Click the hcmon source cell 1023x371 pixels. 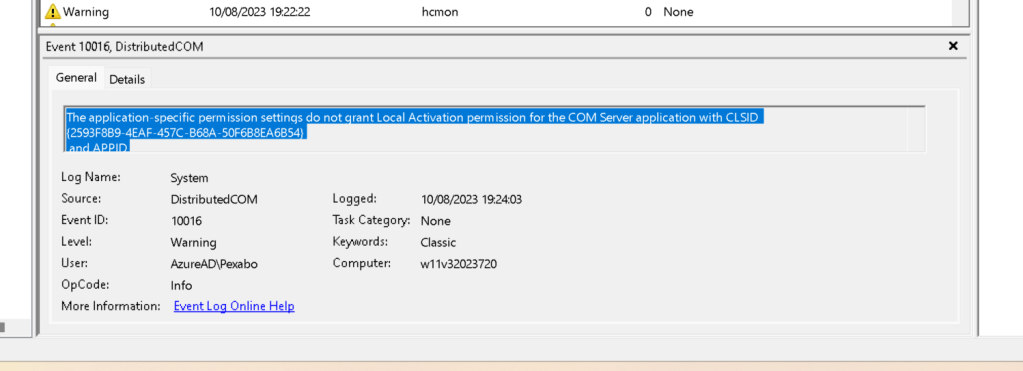coord(440,12)
